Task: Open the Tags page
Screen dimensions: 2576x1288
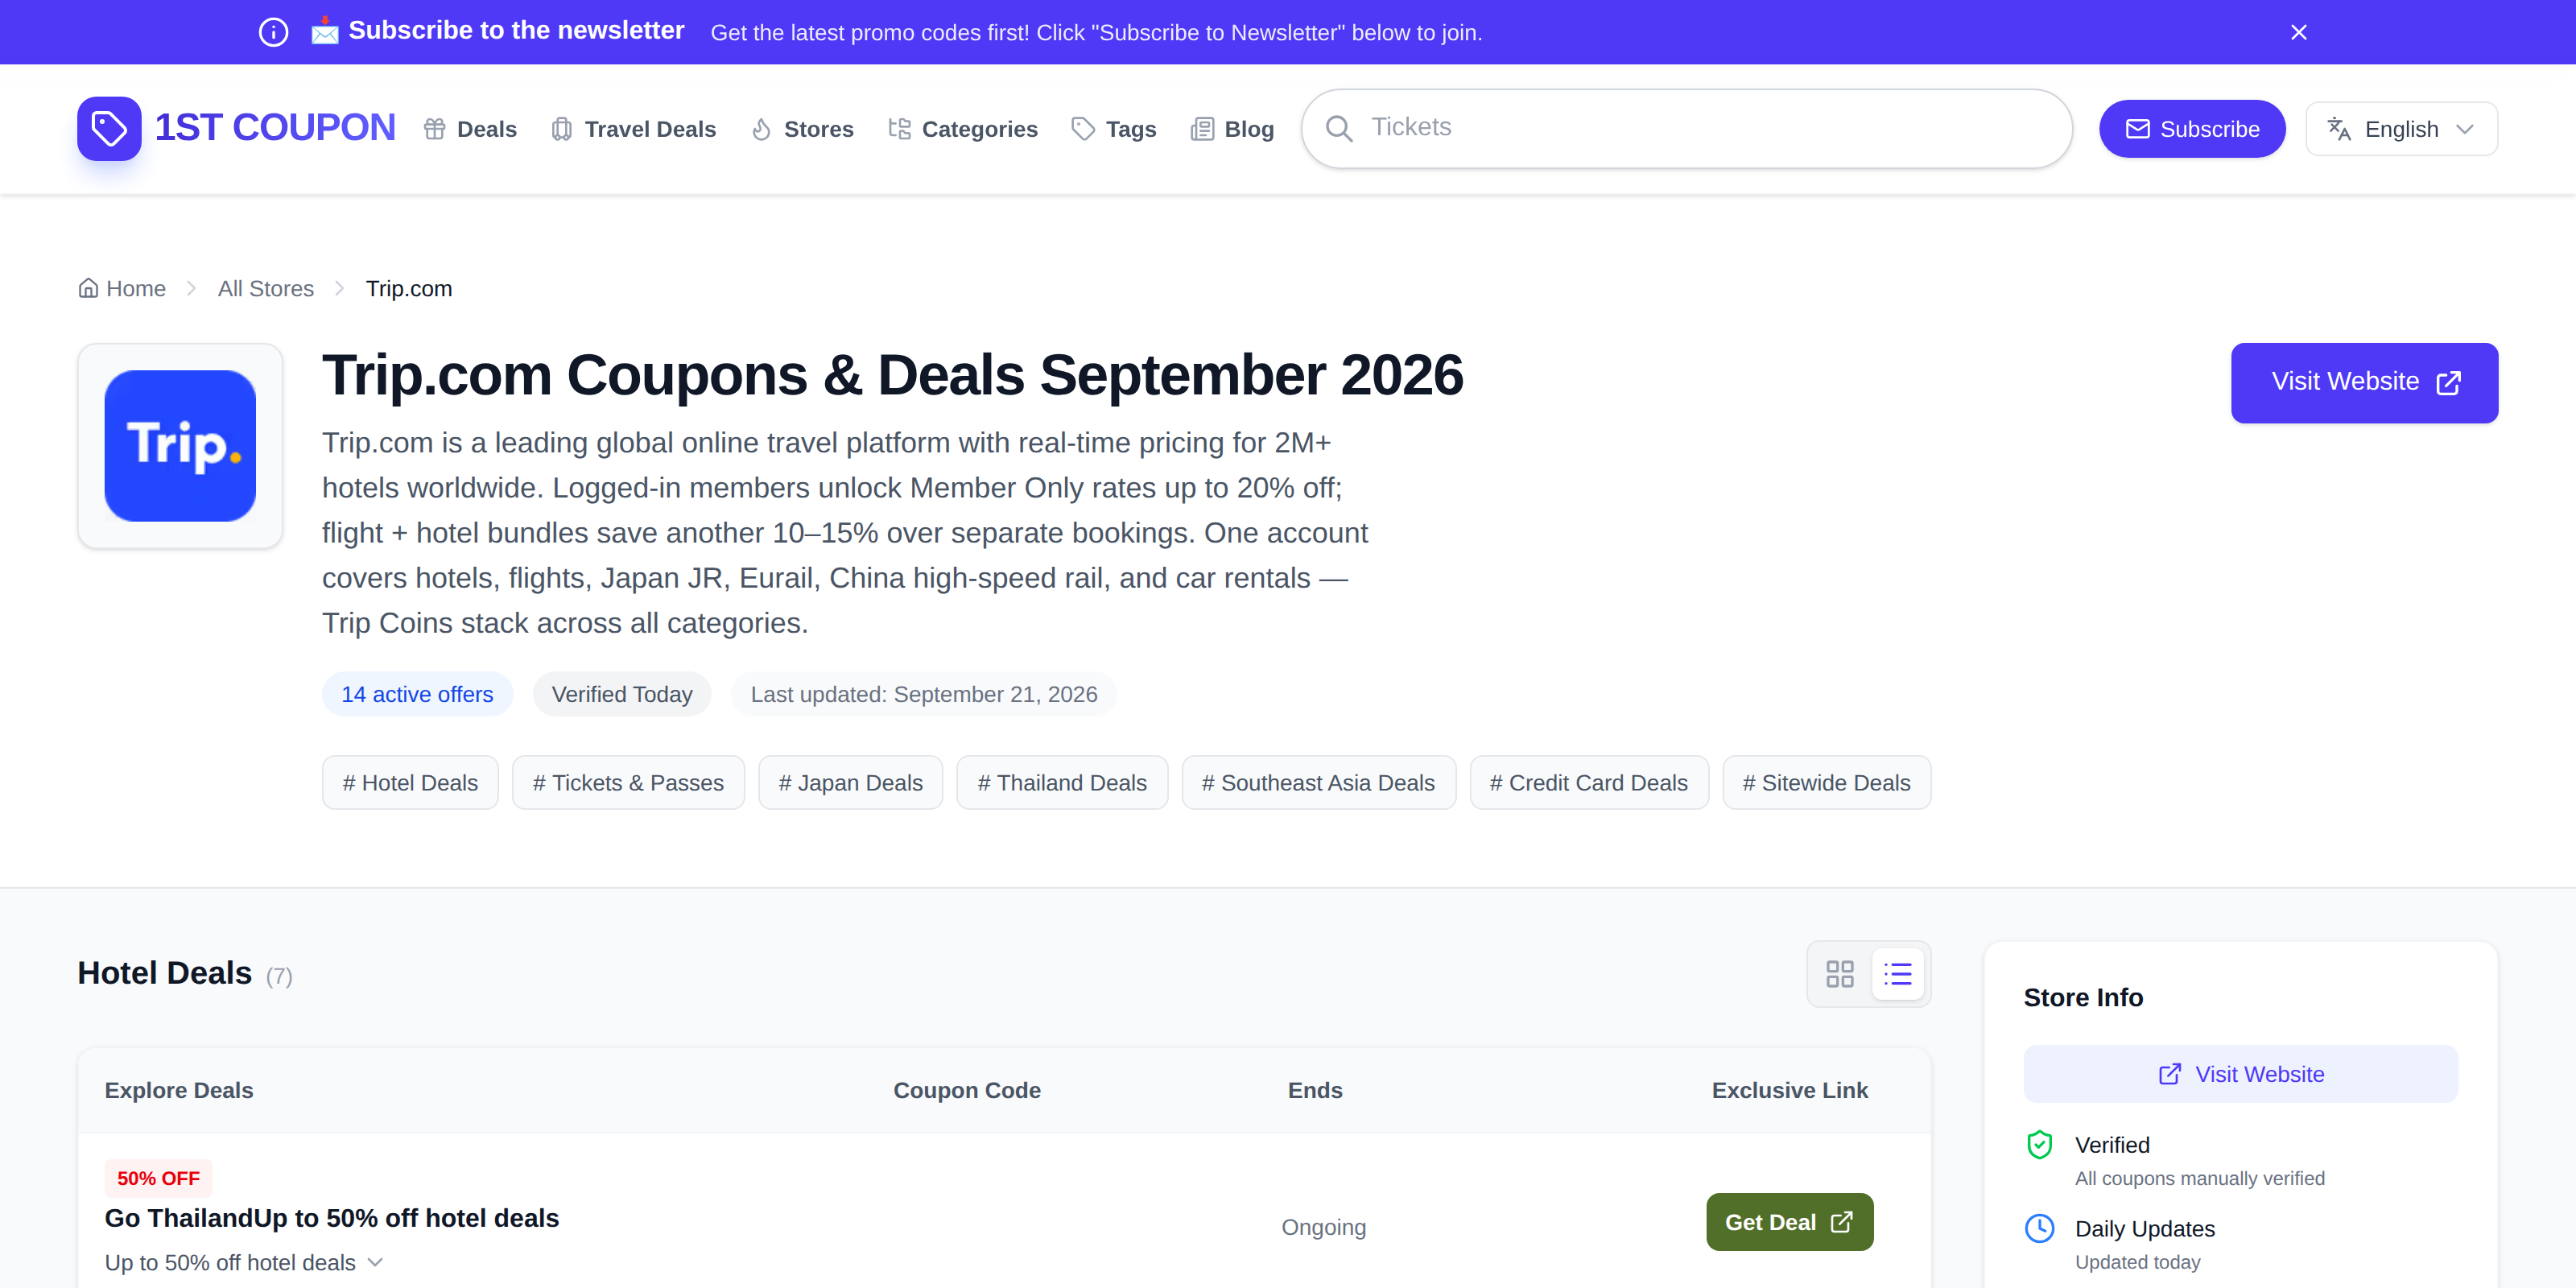Action: pyautogui.click(x=1114, y=129)
